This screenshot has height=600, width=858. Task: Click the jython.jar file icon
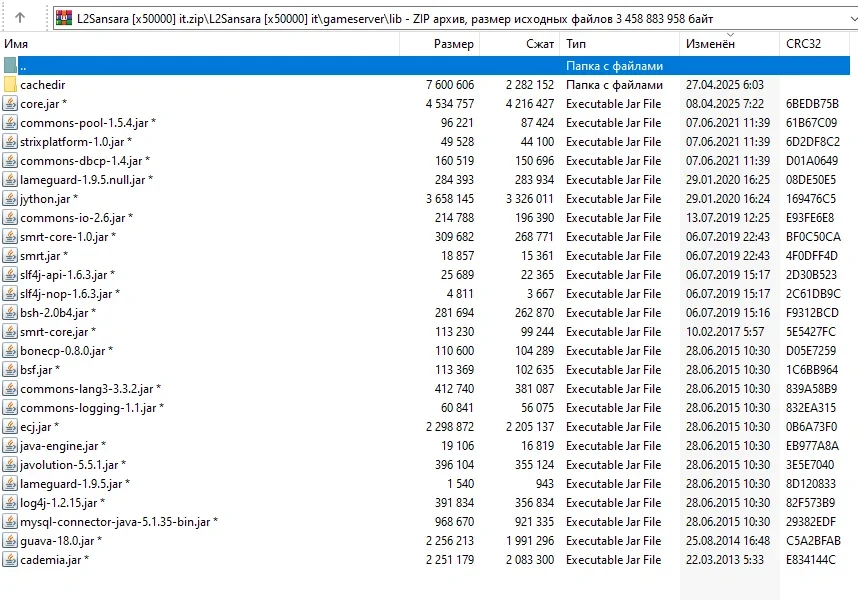click(10, 199)
